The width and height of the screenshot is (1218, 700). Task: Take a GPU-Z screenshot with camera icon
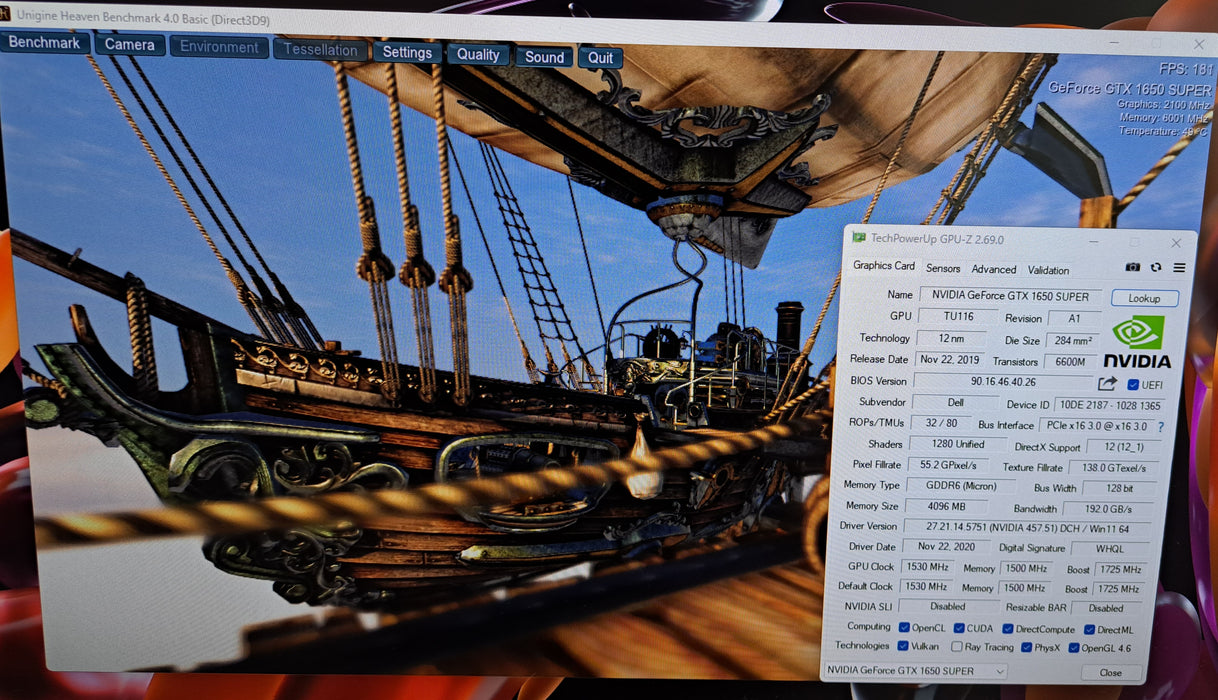1132,267
